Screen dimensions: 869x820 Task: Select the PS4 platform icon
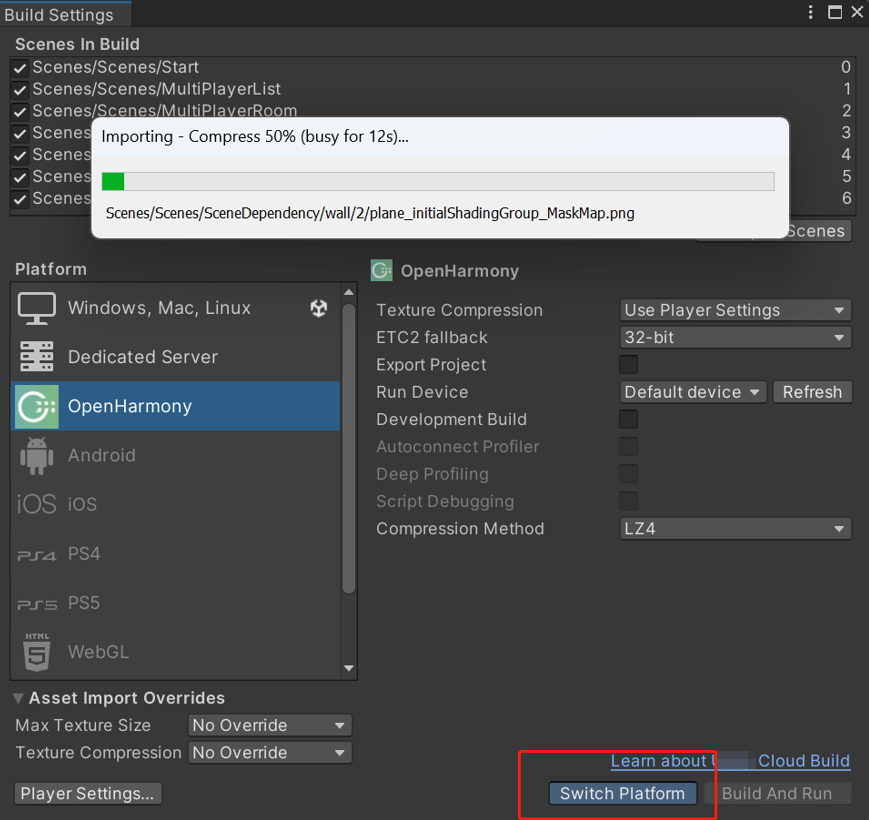pyautogui.click(x=37, y=554)
